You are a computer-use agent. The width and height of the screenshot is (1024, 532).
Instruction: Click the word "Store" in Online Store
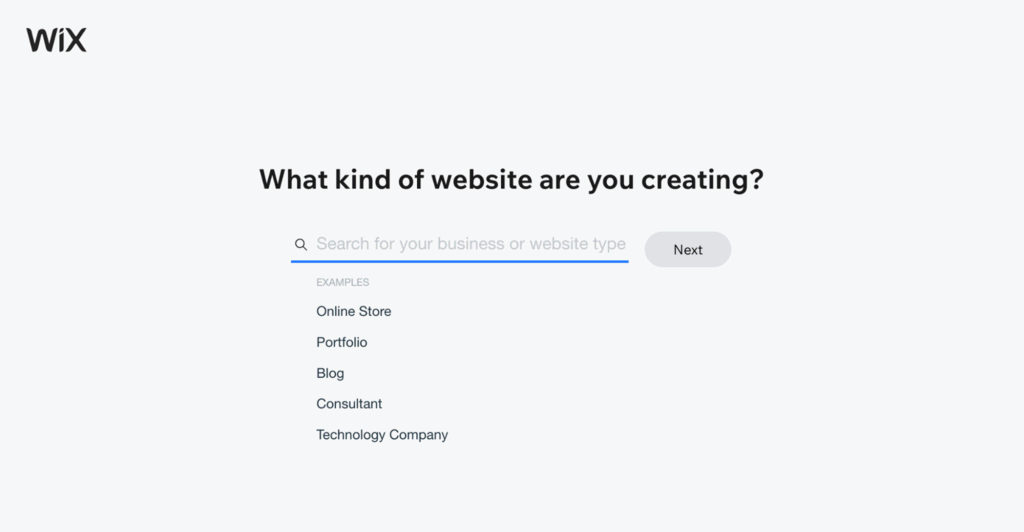tap(374, 311)
